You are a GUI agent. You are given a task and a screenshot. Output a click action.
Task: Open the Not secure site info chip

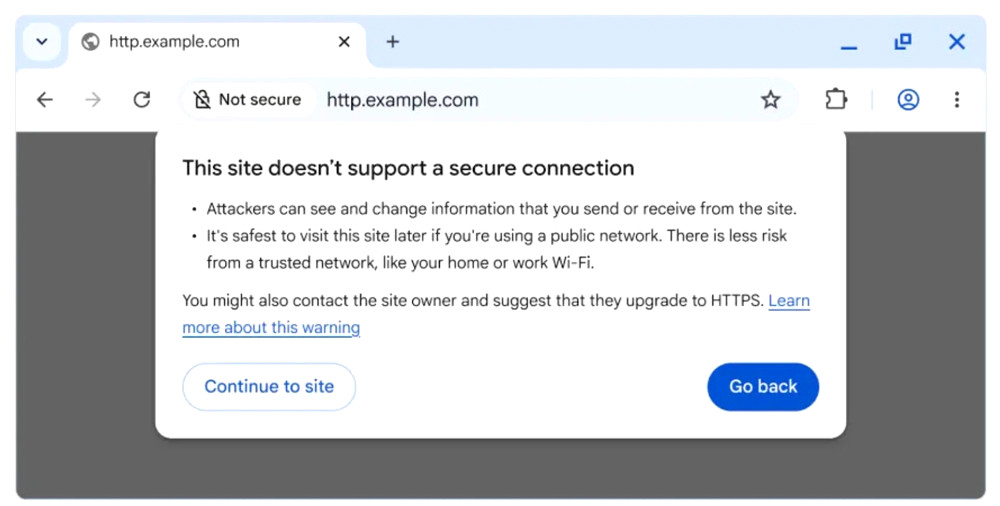(x=247, y=100)
